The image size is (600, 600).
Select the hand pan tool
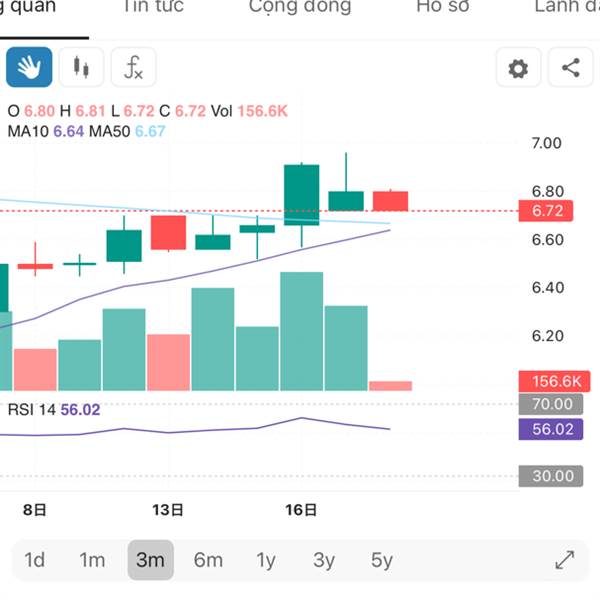pyautogui.click(x=29, y=68)
